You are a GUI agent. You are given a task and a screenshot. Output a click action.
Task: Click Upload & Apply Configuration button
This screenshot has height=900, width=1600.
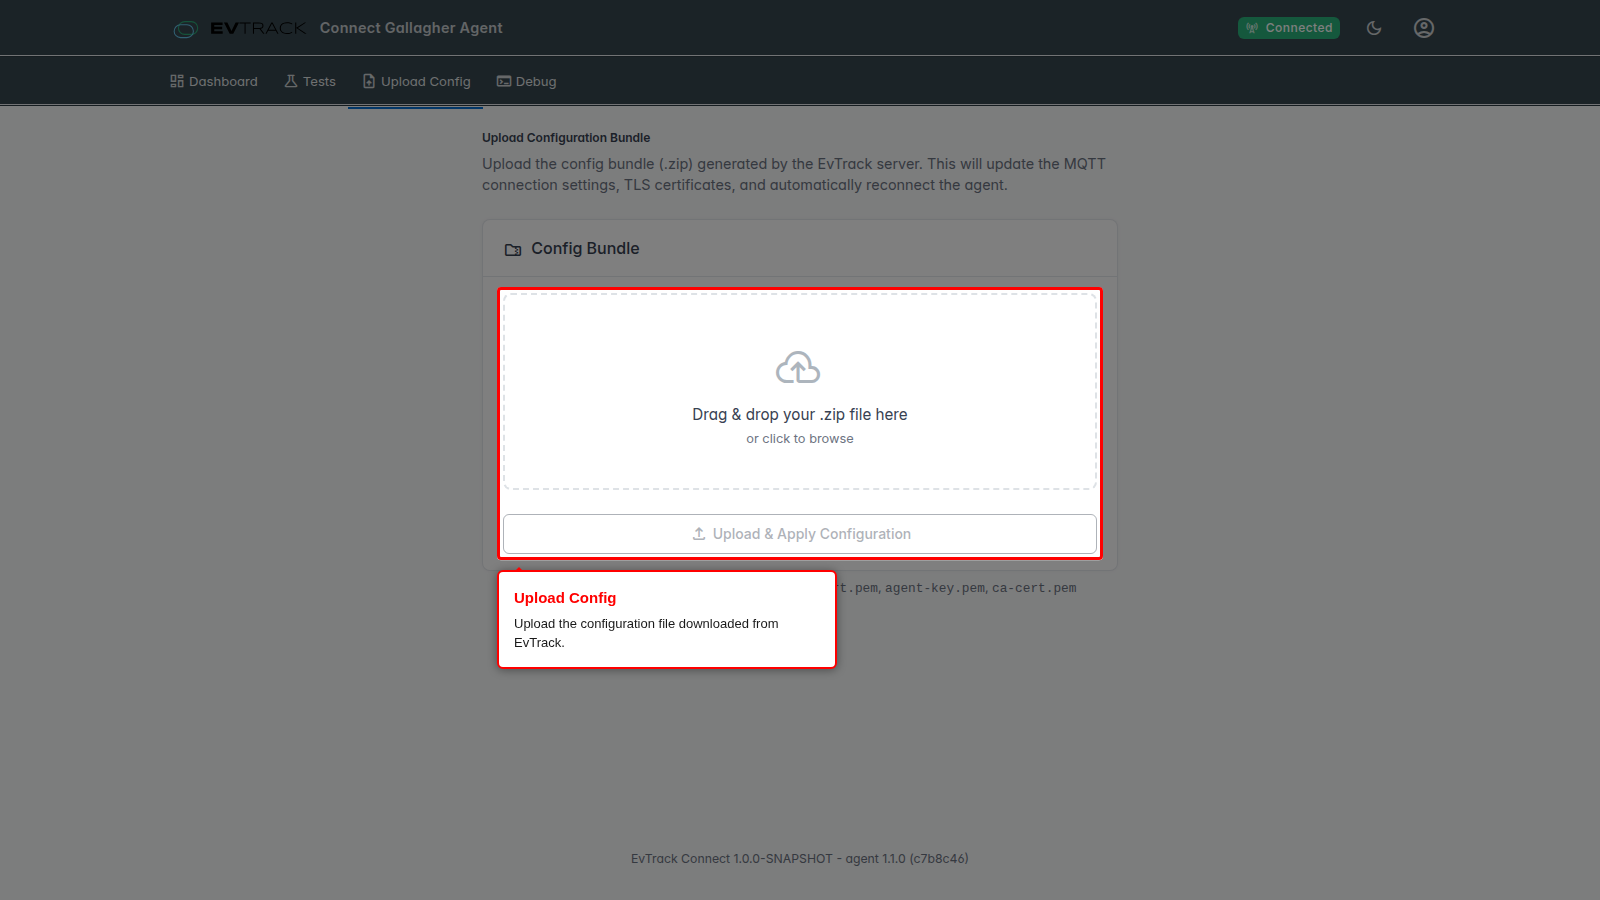[800, 534]
